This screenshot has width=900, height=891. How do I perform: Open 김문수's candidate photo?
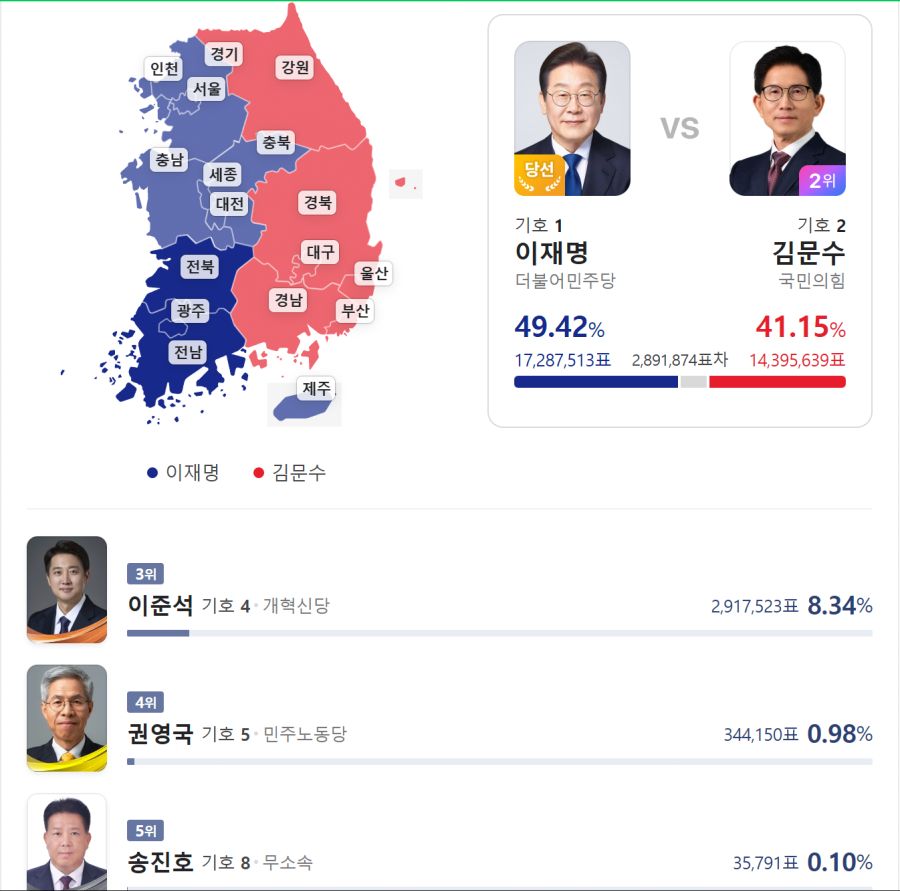[x=787, y=104]
